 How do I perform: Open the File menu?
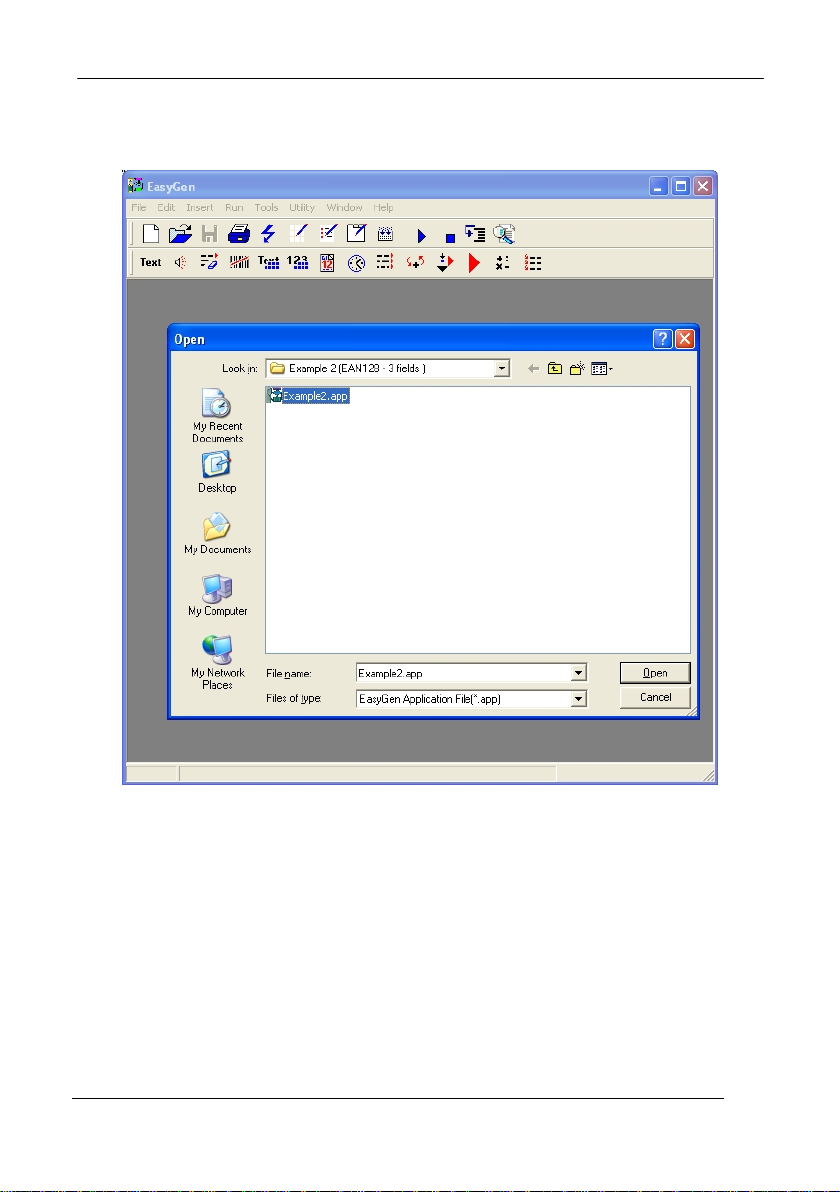pyautogui.click(x=138, y=208)
